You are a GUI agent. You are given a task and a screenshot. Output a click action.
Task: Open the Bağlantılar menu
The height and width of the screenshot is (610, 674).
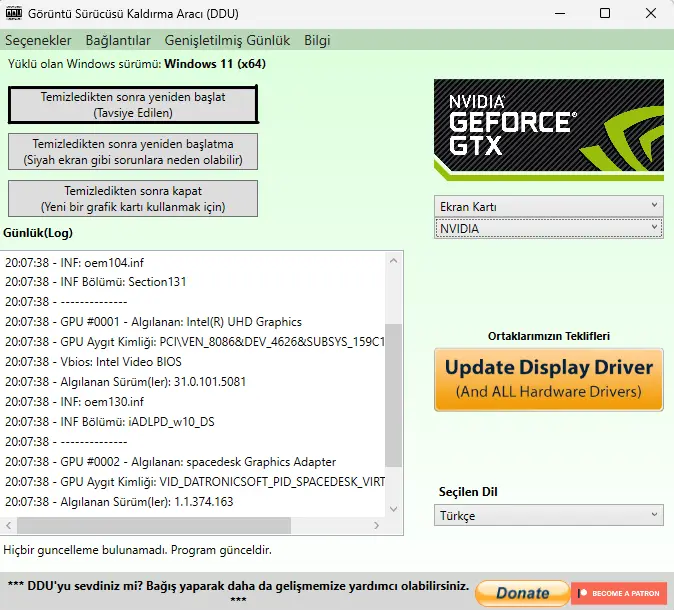point(118,40)
